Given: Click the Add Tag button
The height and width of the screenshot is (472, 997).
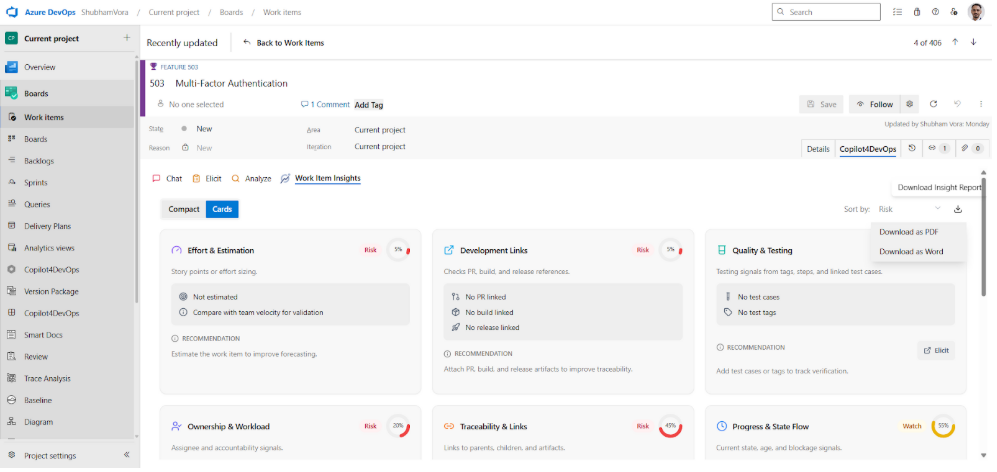Looking at the screenshot, I should point(369,105).
